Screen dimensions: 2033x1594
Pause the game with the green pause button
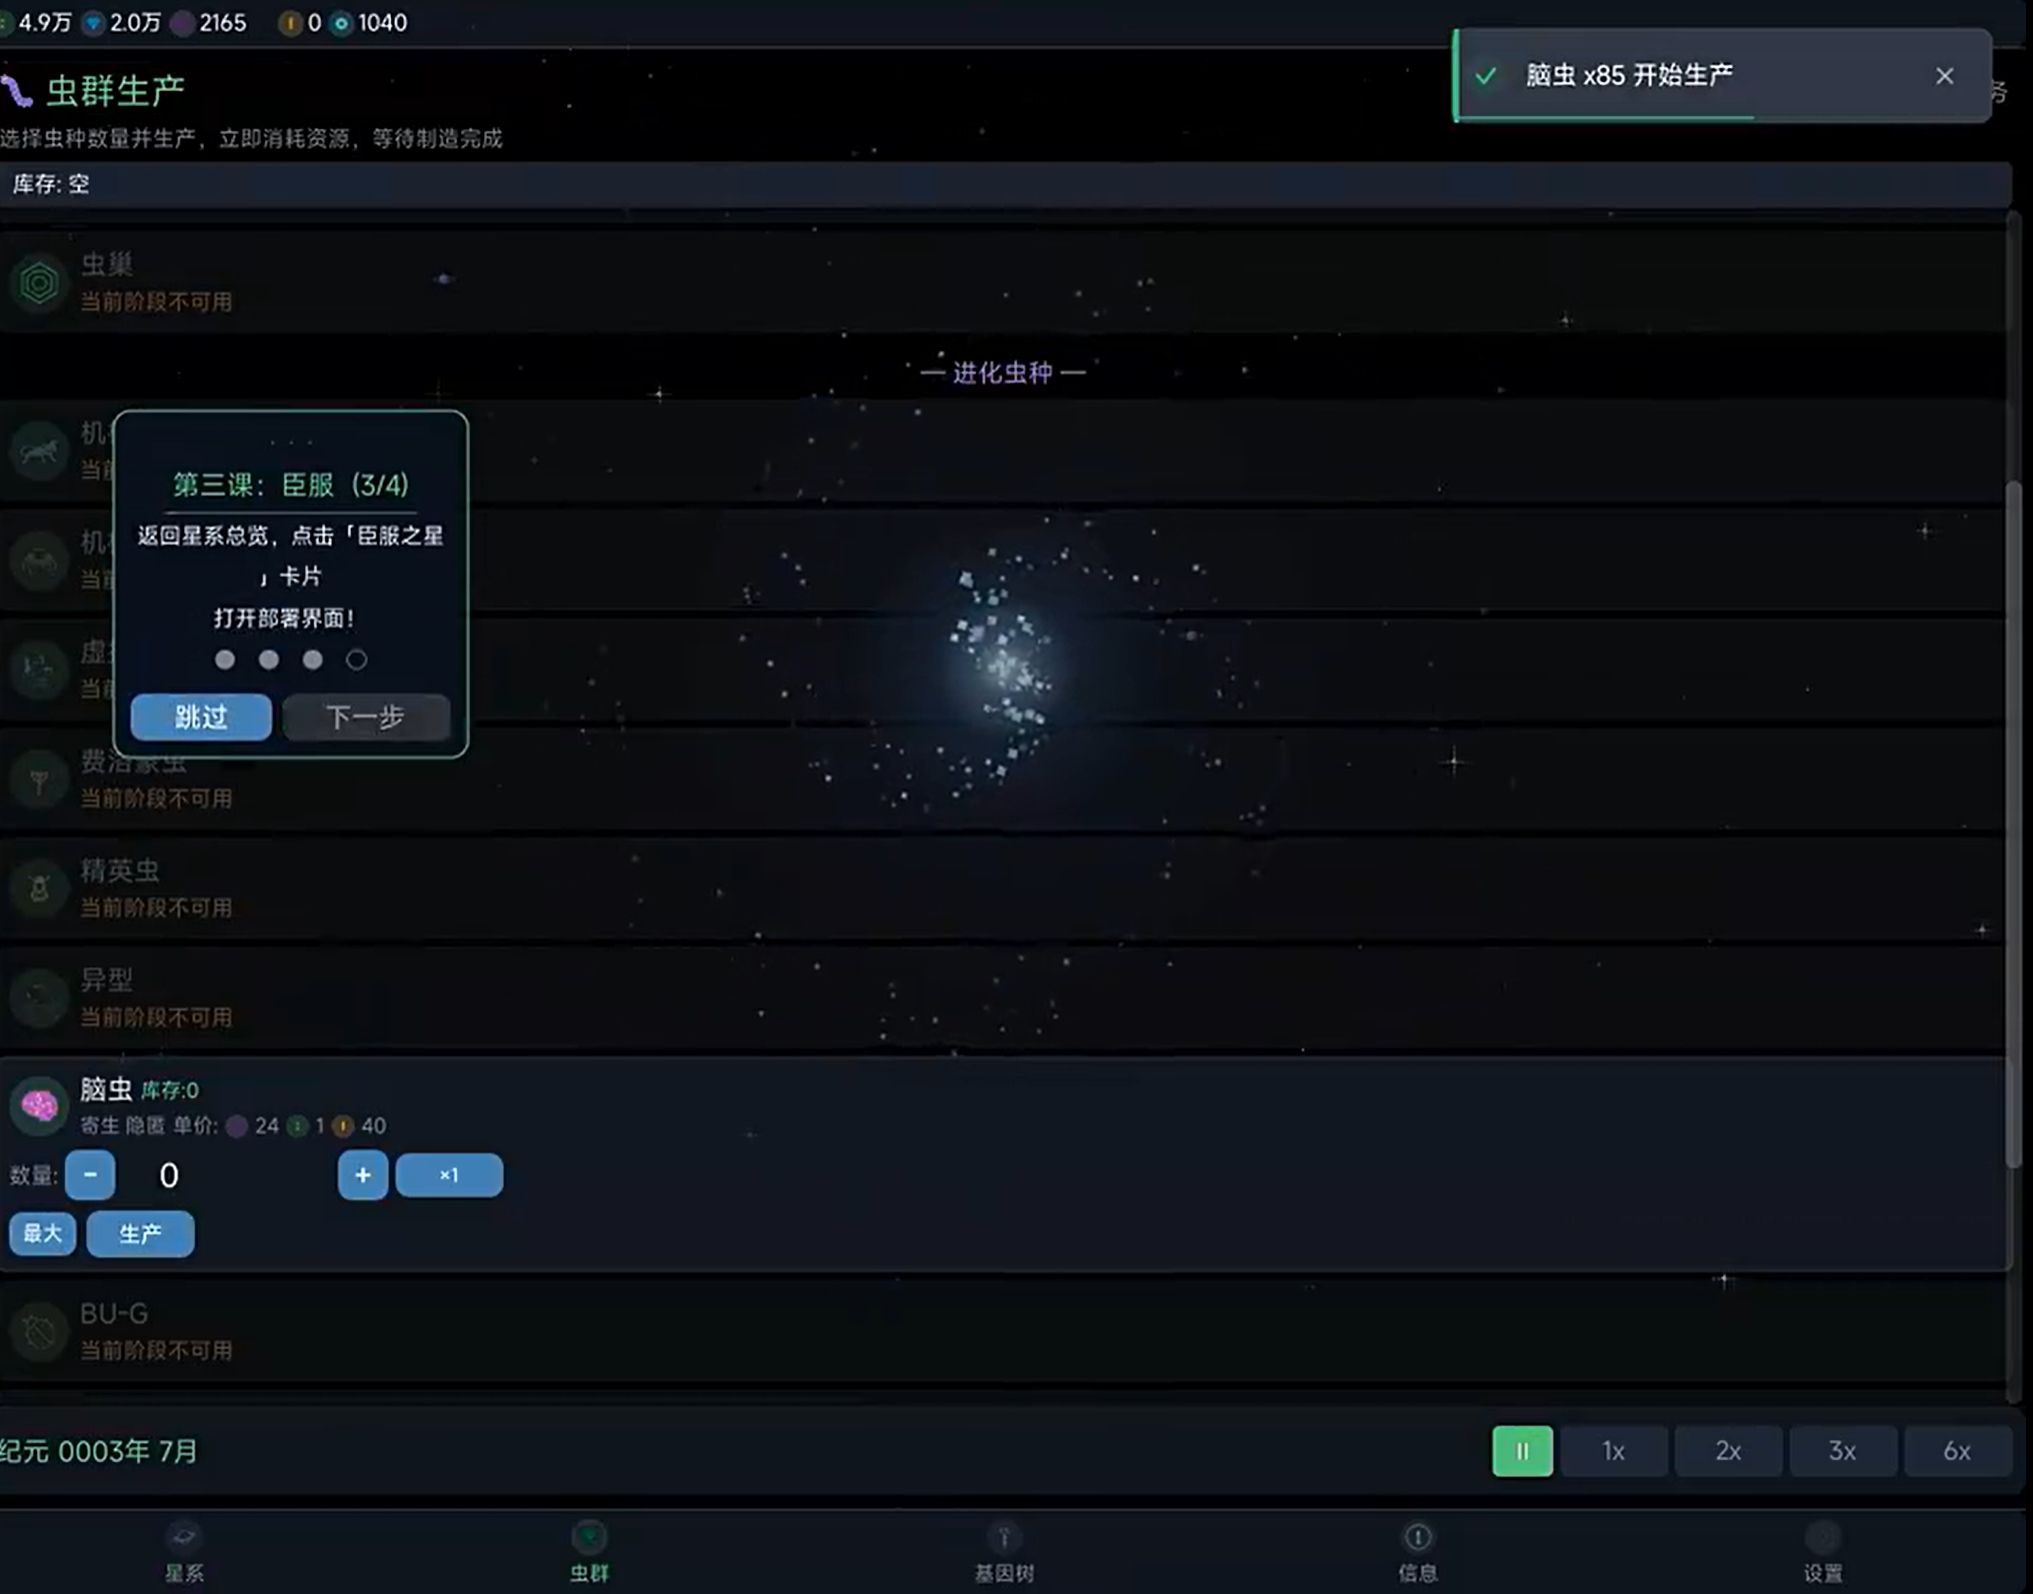coord(1522,1451)
